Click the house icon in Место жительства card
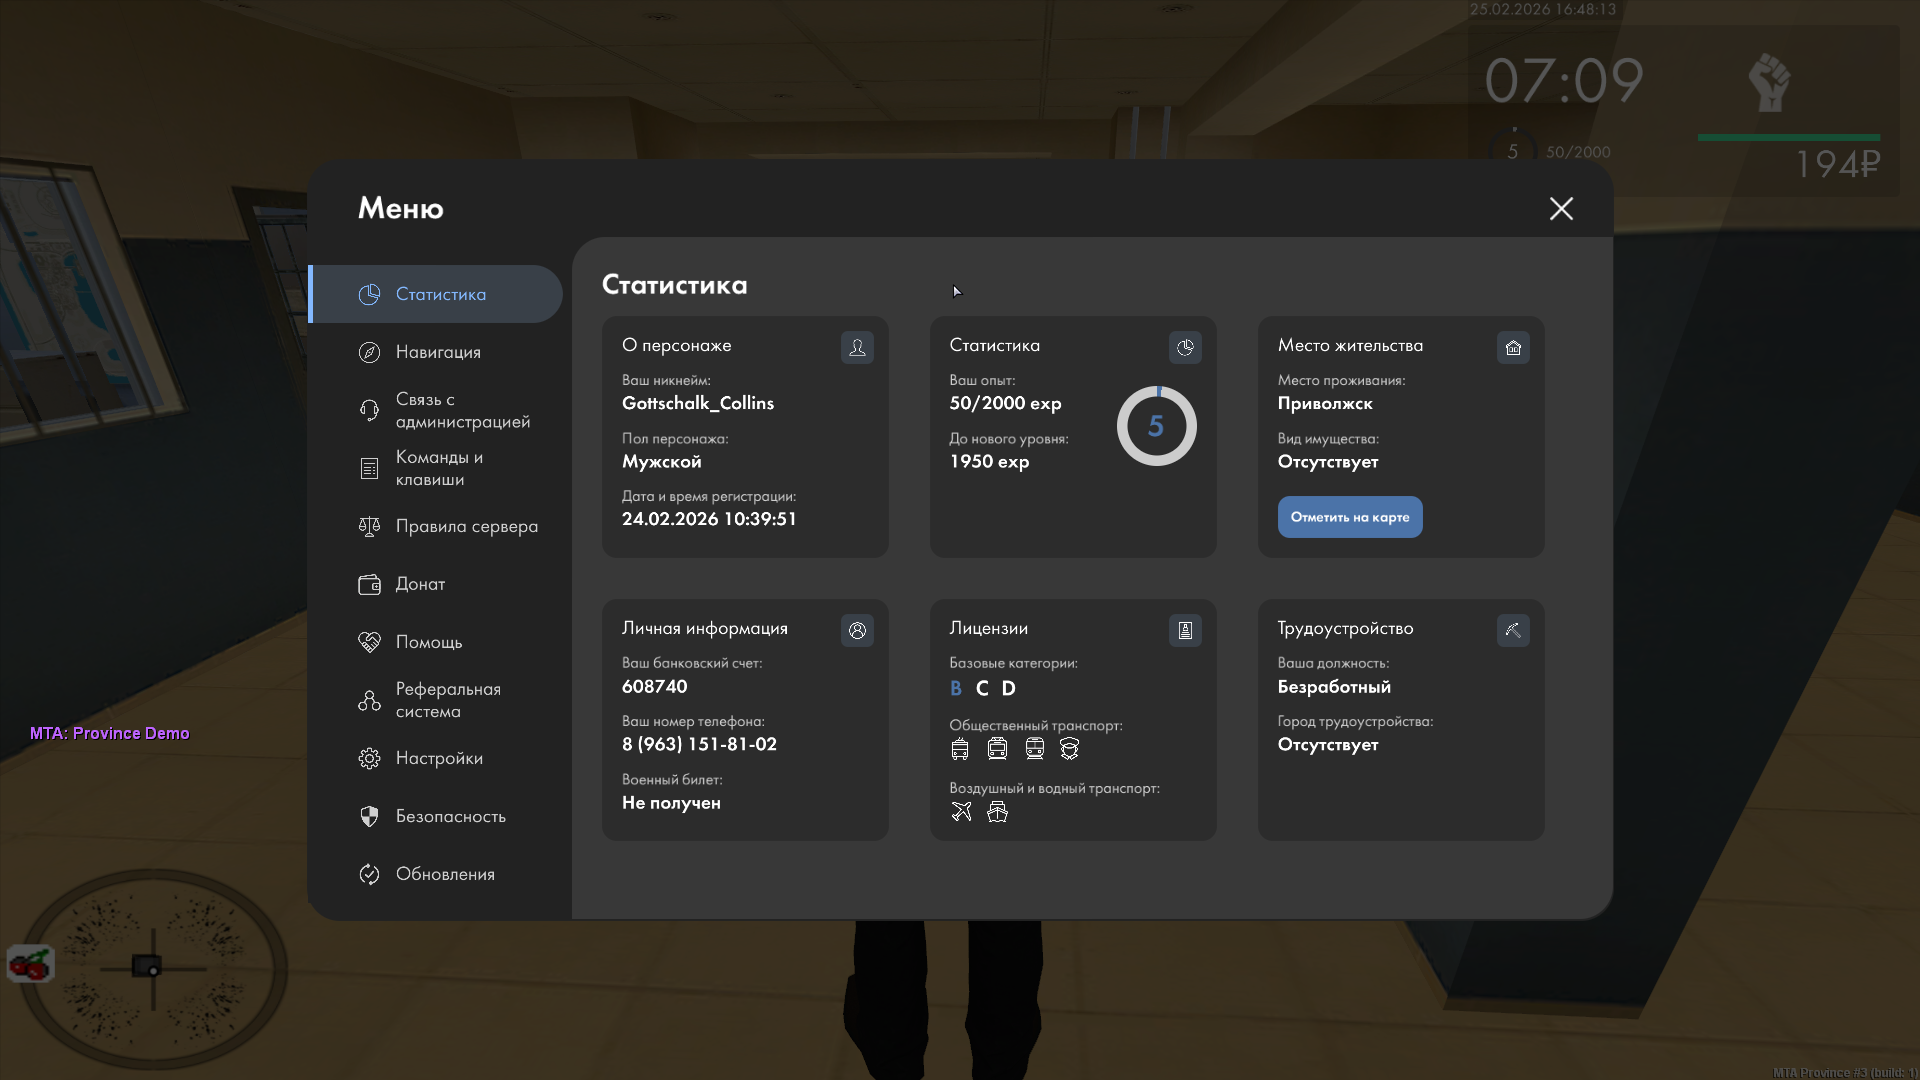Image resolution: width=1920 pixels, height=1080 pixels. click(x=1513, y=347)
